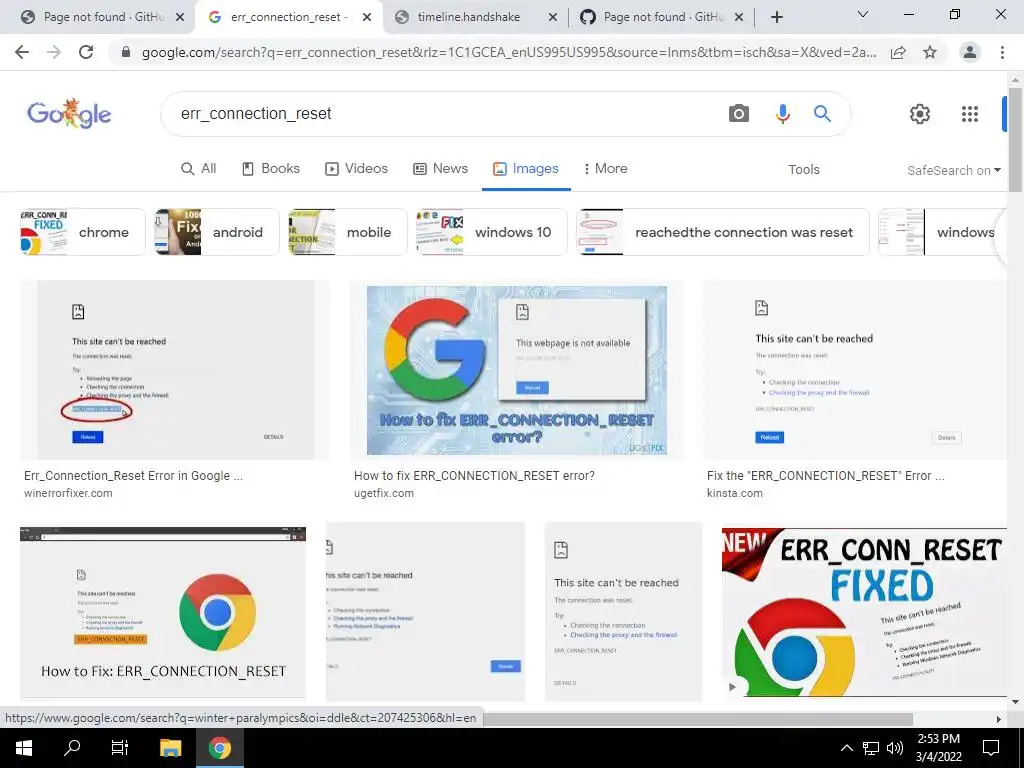Open the ERR_CONN_RESET FIXED video thumbnail
The height and width of the screenshot is (768, 1024).
point(864,612)
